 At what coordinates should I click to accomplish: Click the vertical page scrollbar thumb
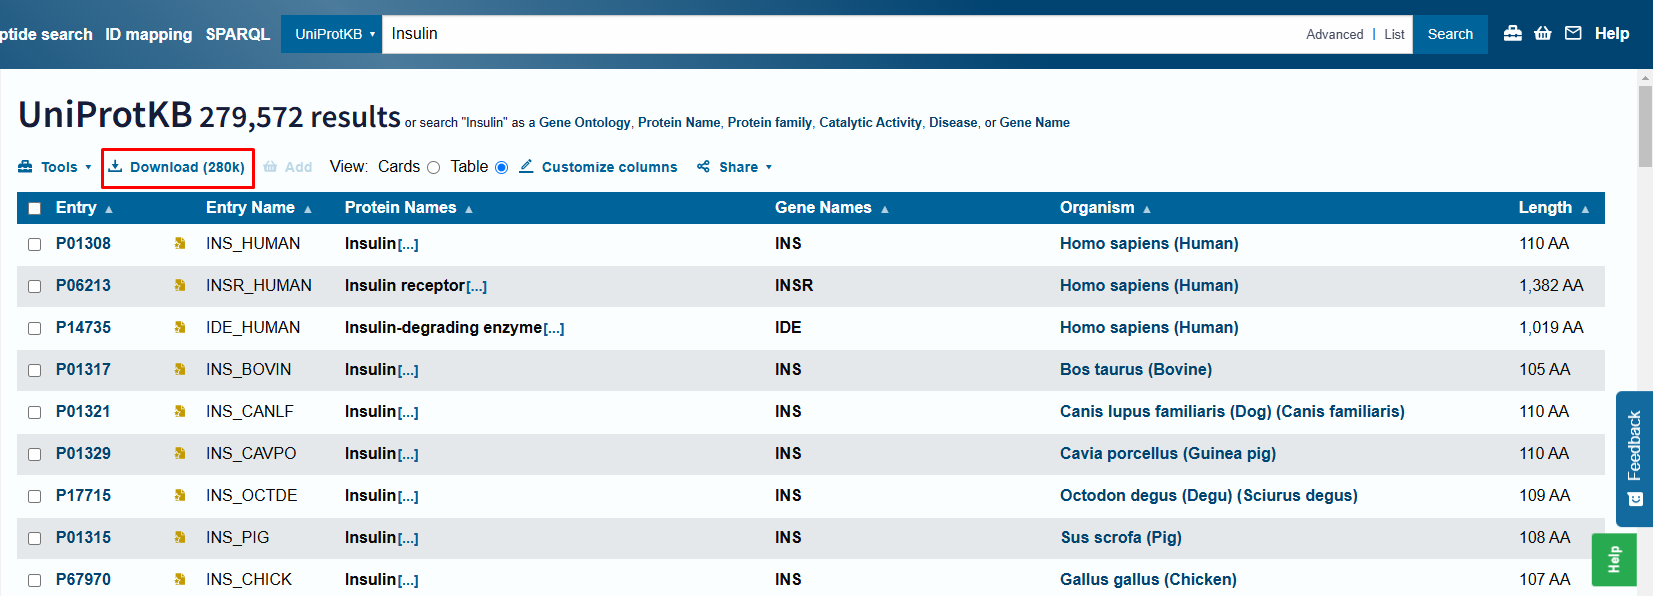1645,125
